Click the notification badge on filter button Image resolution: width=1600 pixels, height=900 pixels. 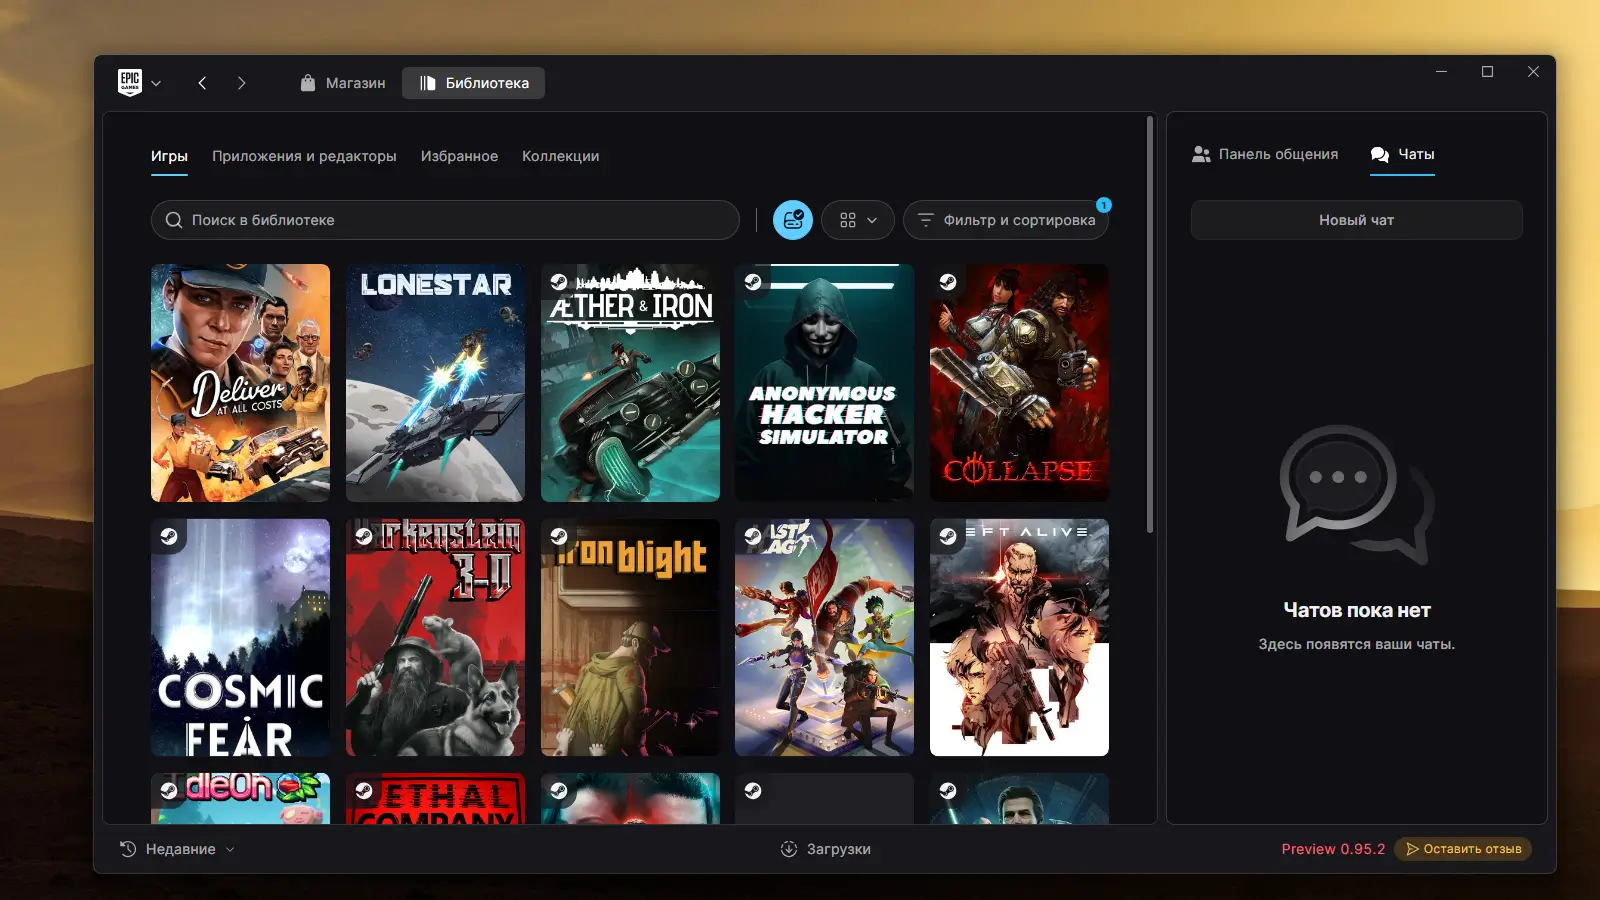1103,205
